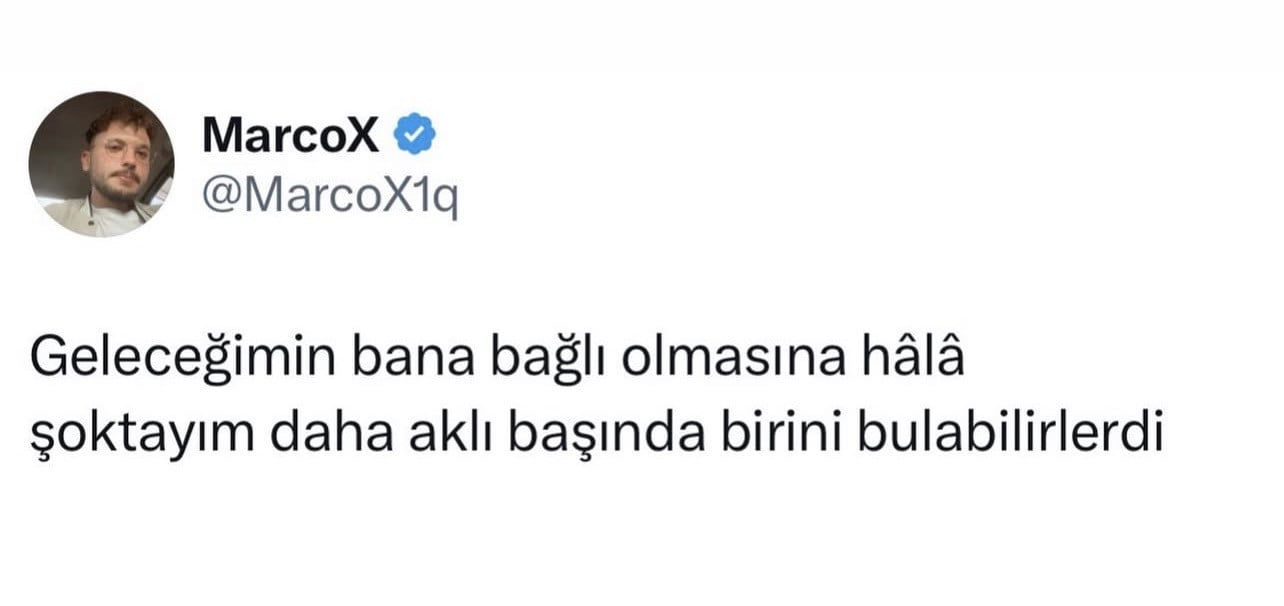Open the MarcoX display name link
Viewport: 1284px width, 606px height.
291,136
